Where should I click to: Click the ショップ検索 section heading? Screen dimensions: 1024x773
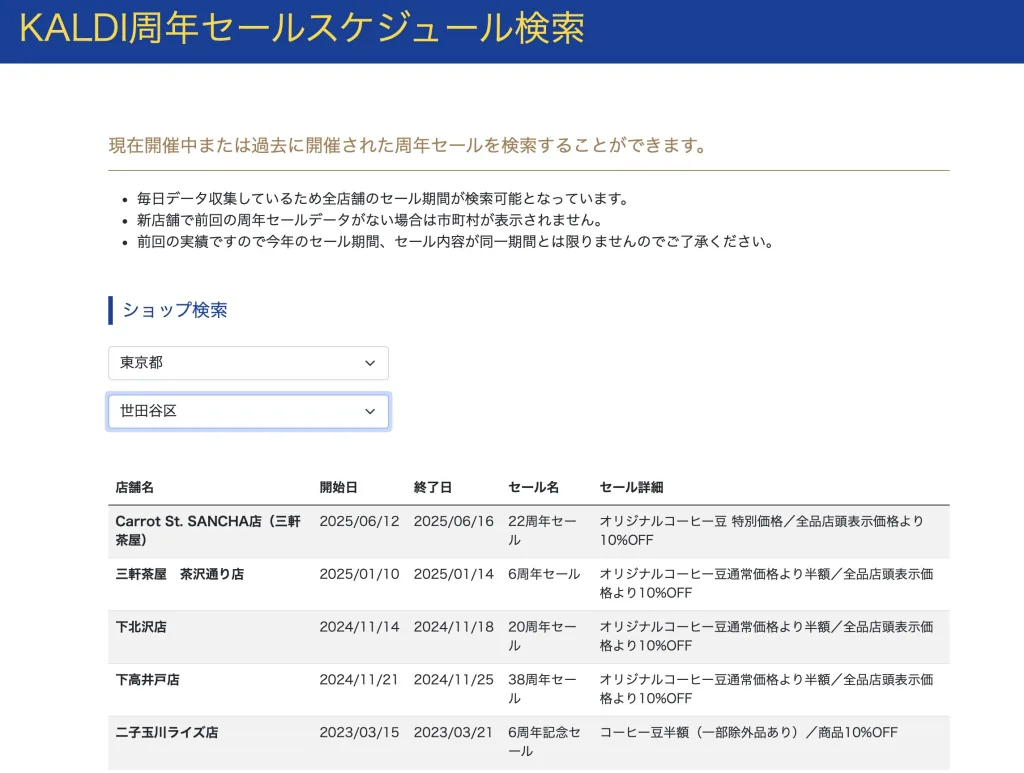pyautogui.click(x=176, y=310)
